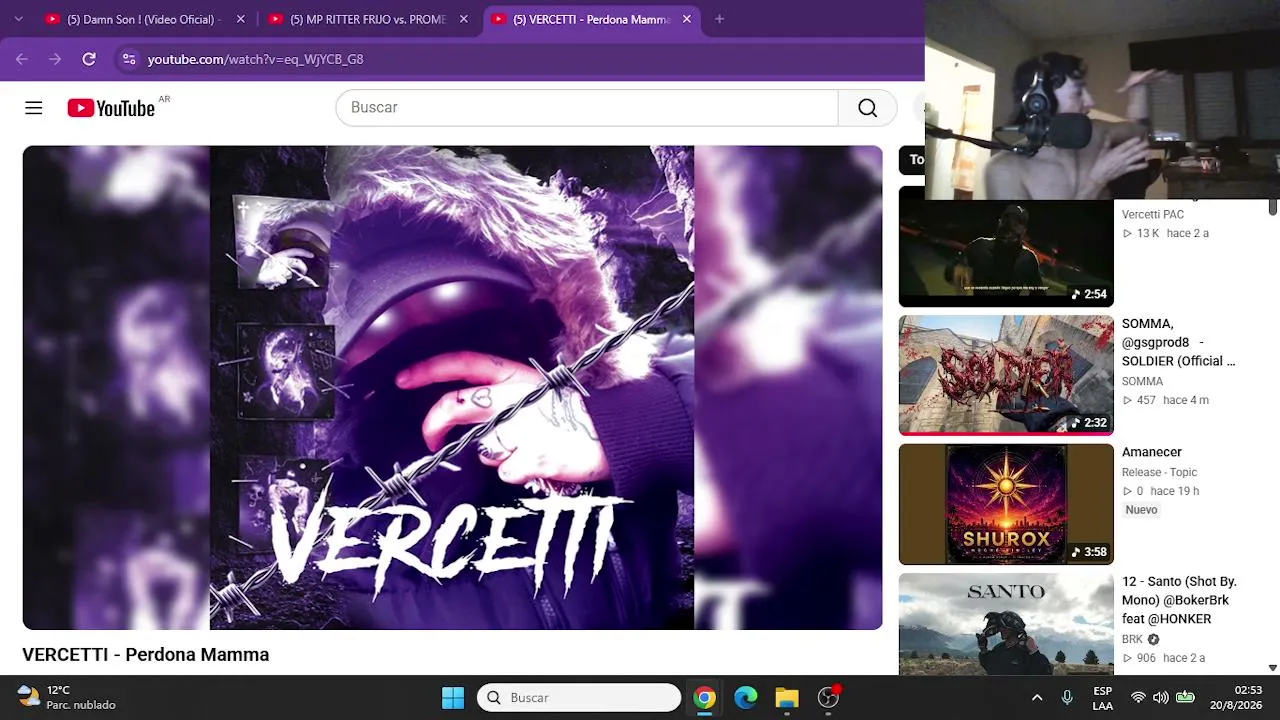This screenshot has height=720, width=1280.
Task: Switch to the MP RITTER FRIJO vs. PROME tab
Action: [x=368, y=19]
